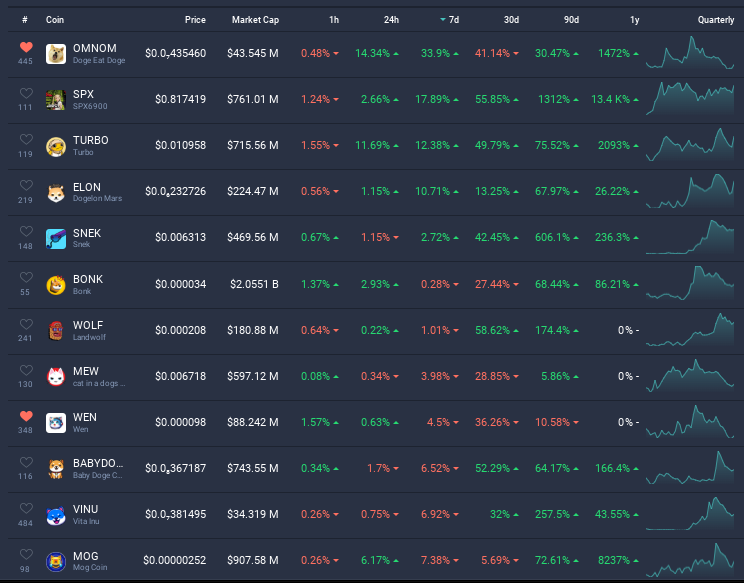This screenshot has width=744, height=583.
Task: Click the Vita Inu VINU logo
Action: click(x=56, y=515)
